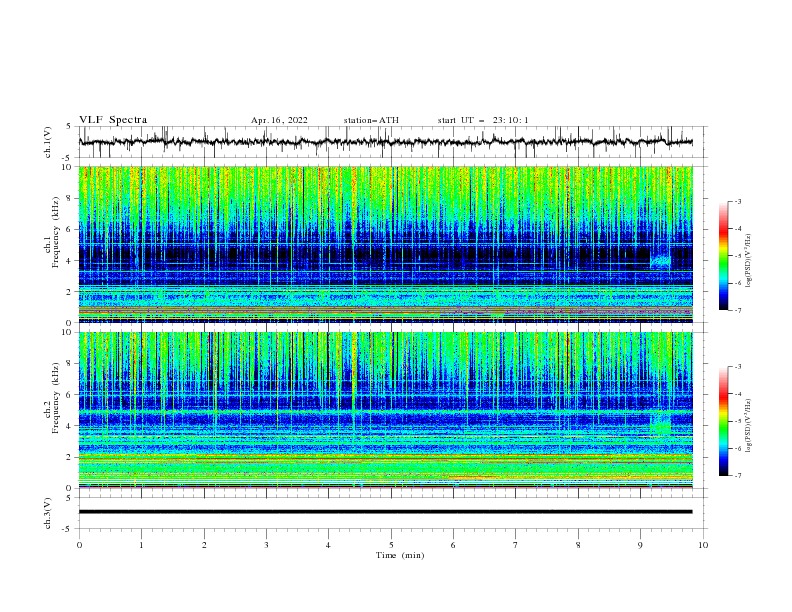Click the 'start UT = 23:10:1' label
The image size is (792, 612).
482,120
